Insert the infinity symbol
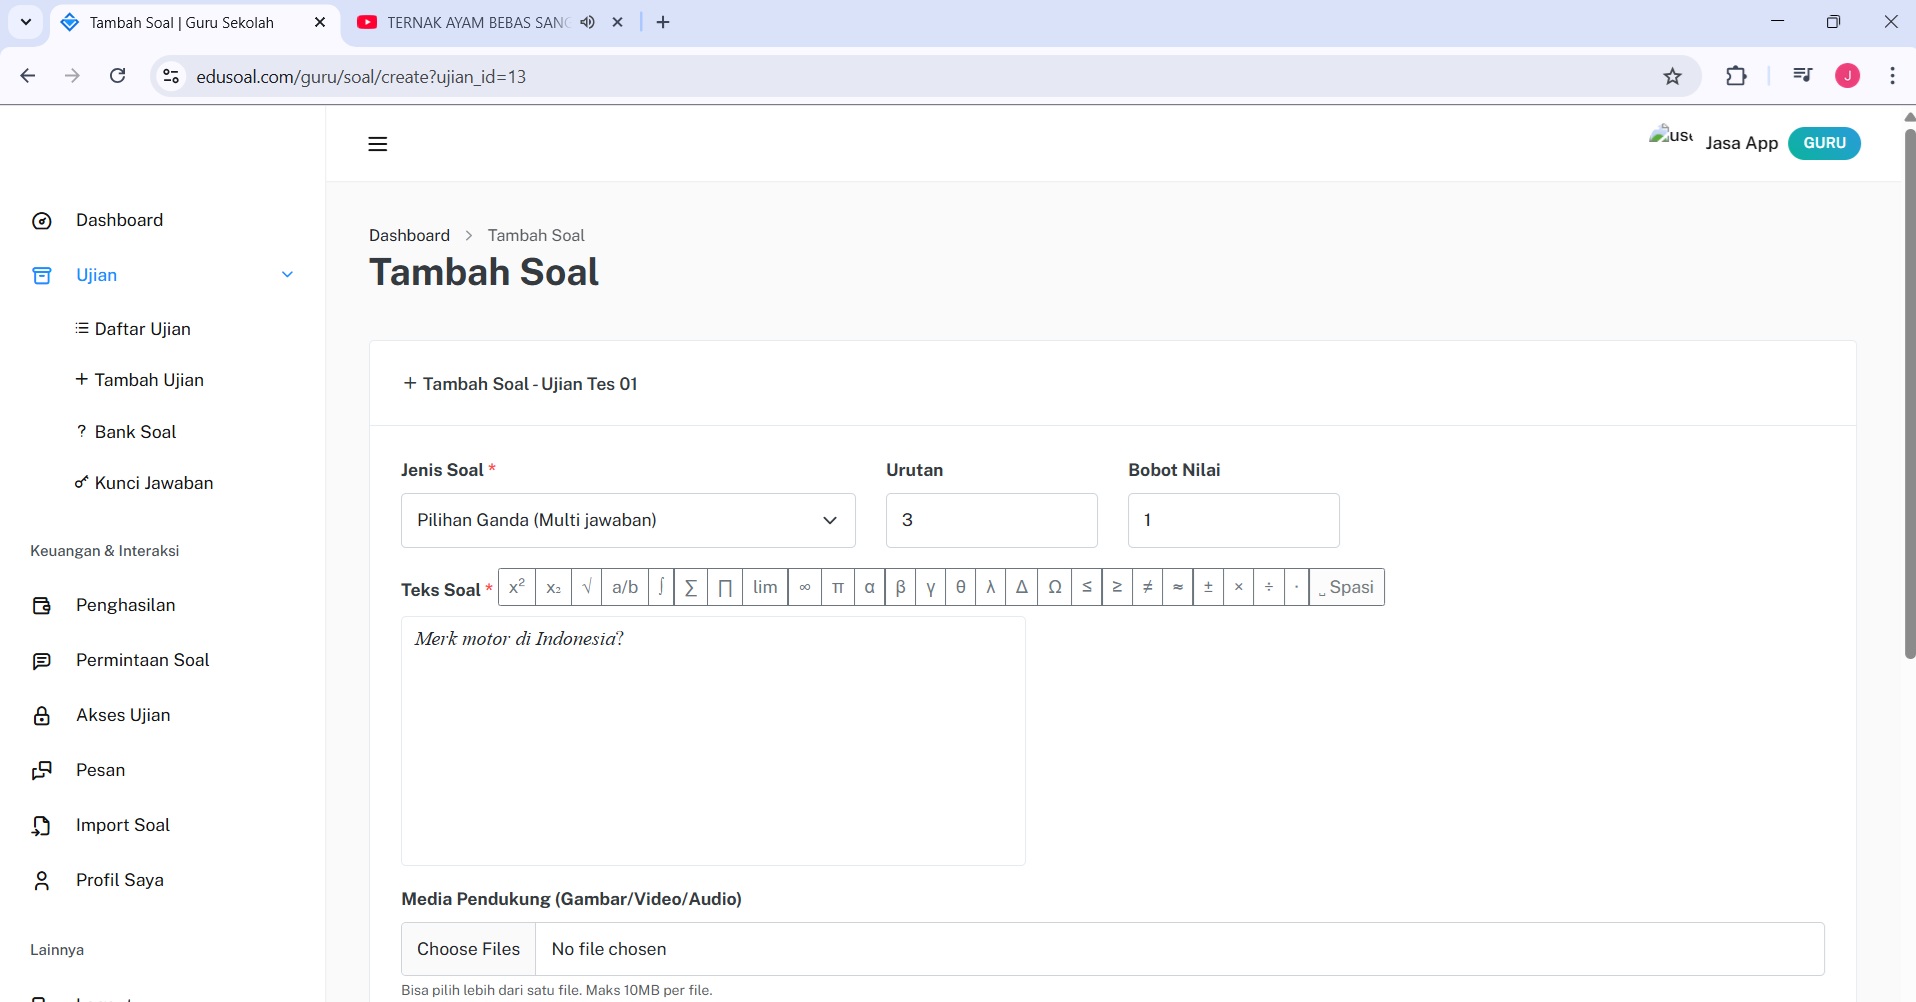This screenshot has height=1002, width=1916. pos(805,587)
